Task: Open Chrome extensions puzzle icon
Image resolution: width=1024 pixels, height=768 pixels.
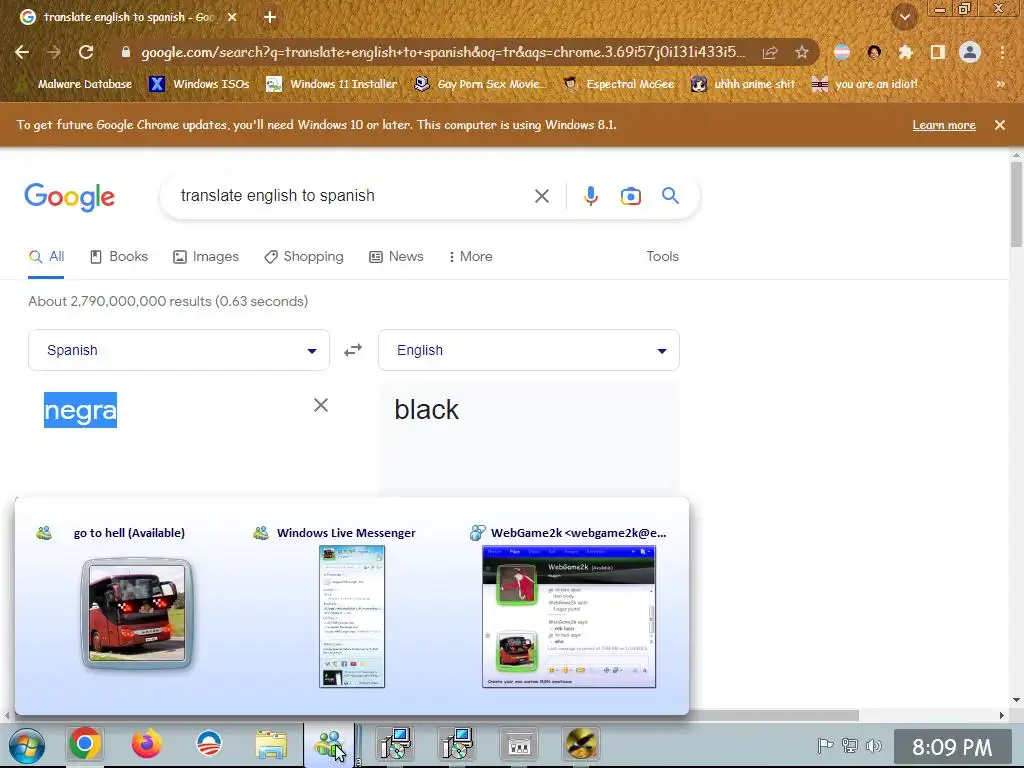Action: [905, 52]
